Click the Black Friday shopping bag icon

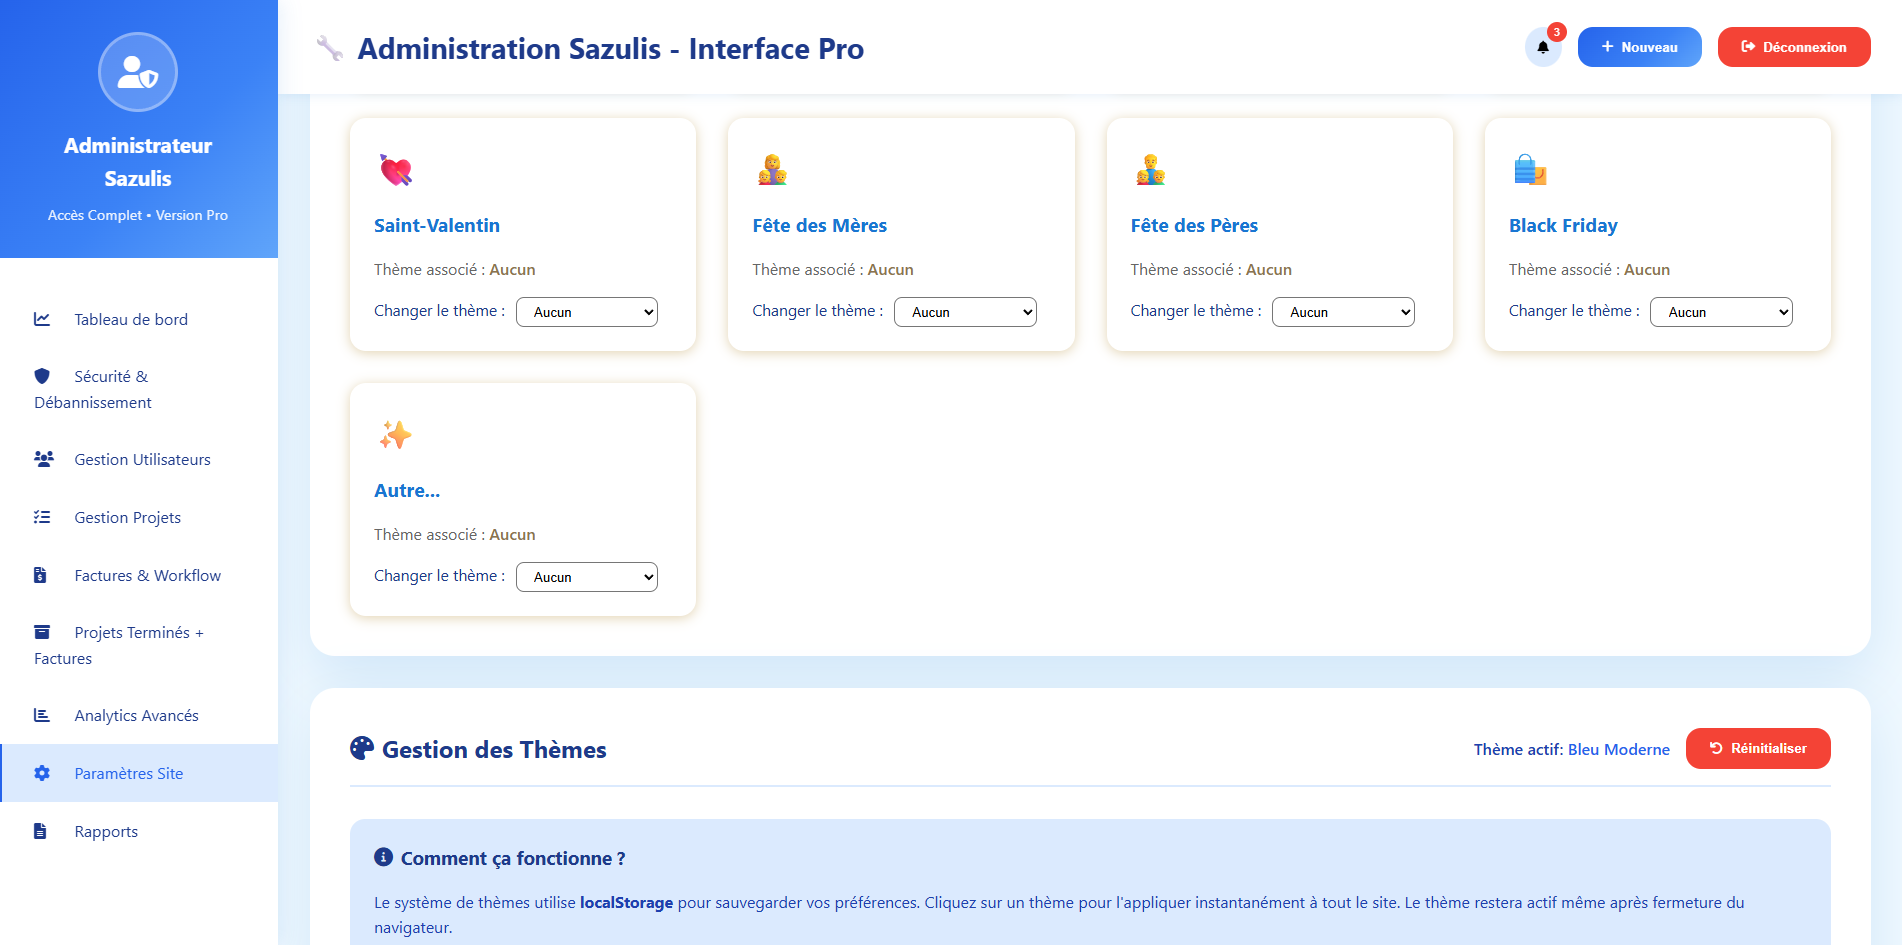pos(1529,170)
